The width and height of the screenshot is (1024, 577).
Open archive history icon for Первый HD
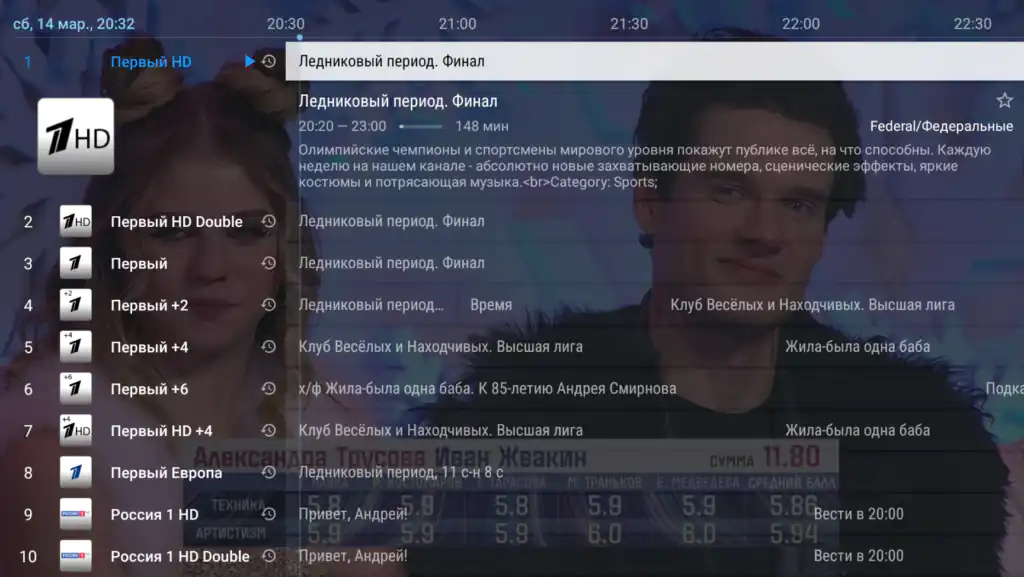pos(268,61)
